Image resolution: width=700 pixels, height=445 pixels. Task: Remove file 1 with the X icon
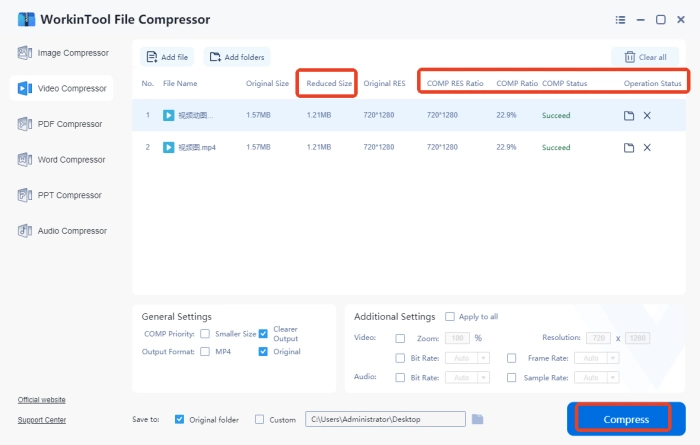[x=647, y=116]
